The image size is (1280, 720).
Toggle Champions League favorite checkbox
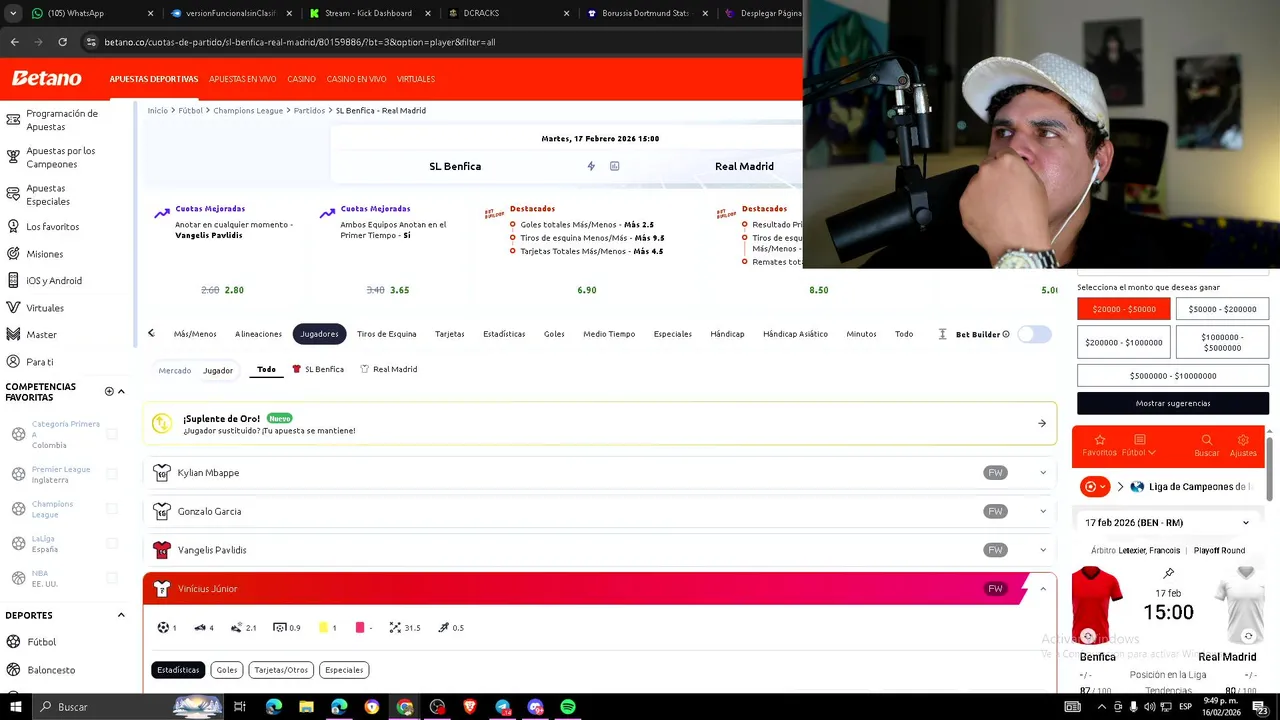112,509
